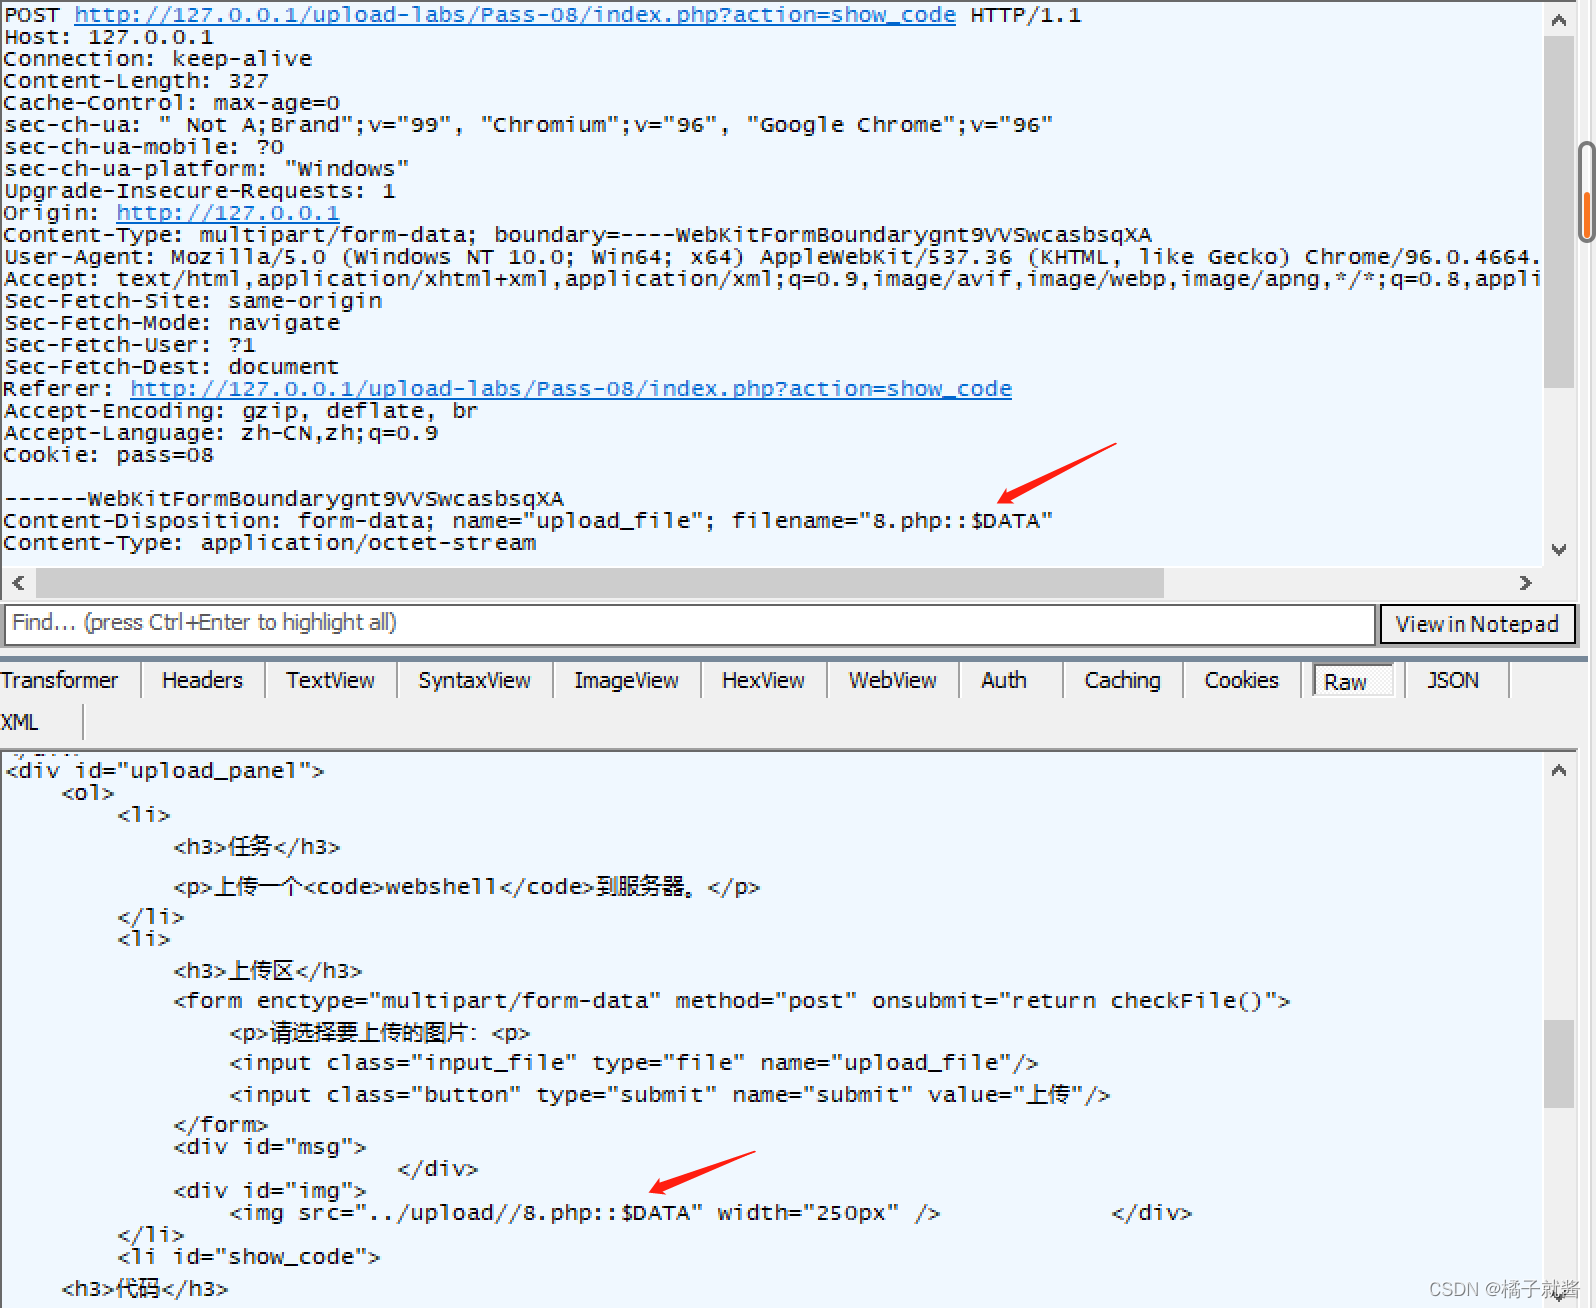Click the div id="msg" line
This screenshot has width=1596, height=1308.
(270, 1147)
